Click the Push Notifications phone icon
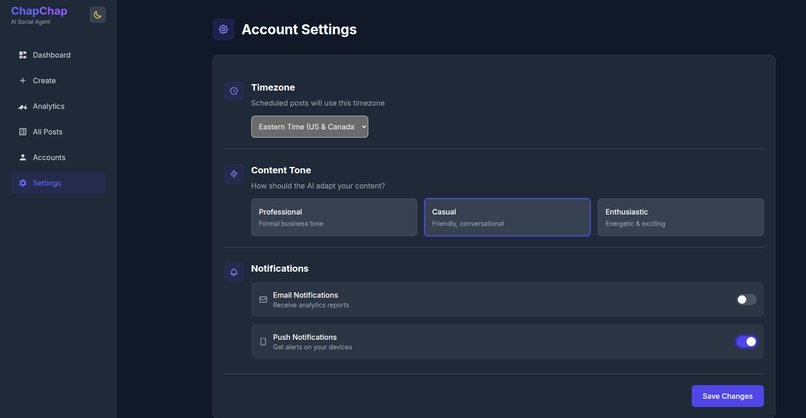This screenshot has width=806, height=418. point(263,342)
